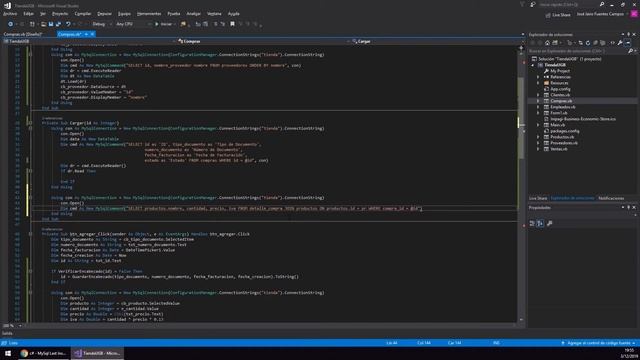The image size is (640, 360).
Task: Expand Clientes.vb node
Action: pyautogui.click(x=538, y=95)
